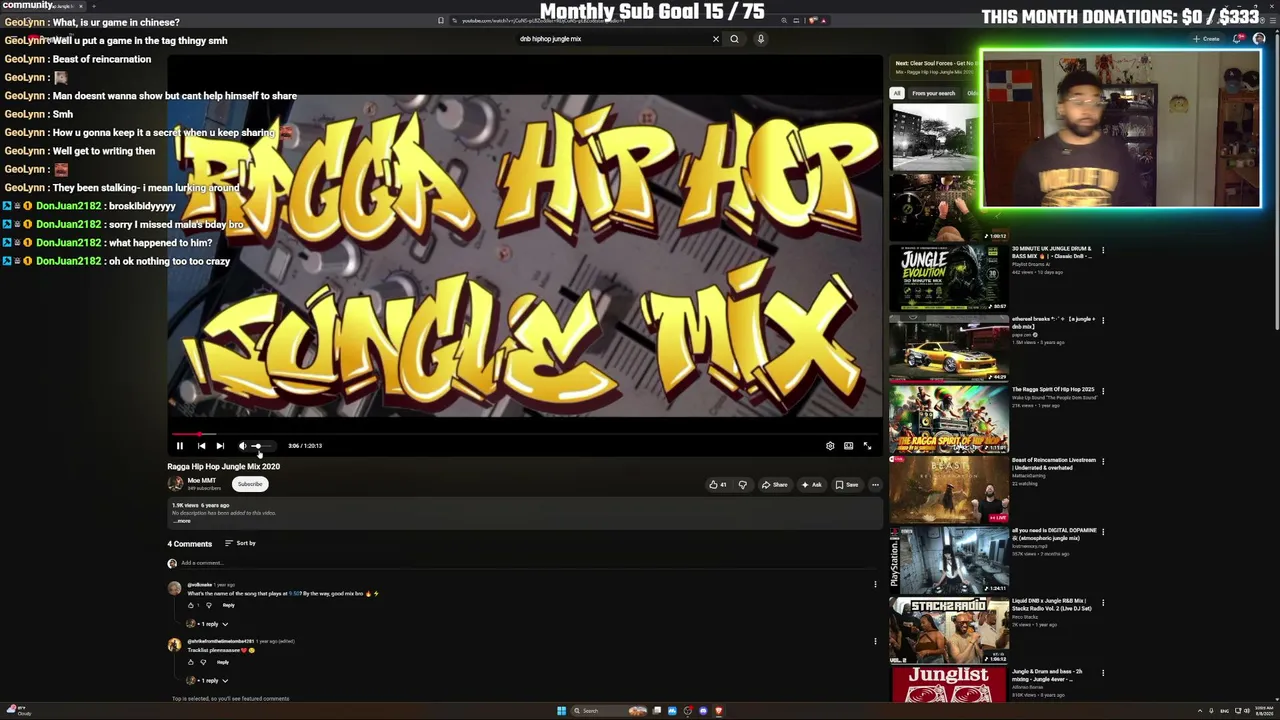Open the player settings gear

pos(830,446)
